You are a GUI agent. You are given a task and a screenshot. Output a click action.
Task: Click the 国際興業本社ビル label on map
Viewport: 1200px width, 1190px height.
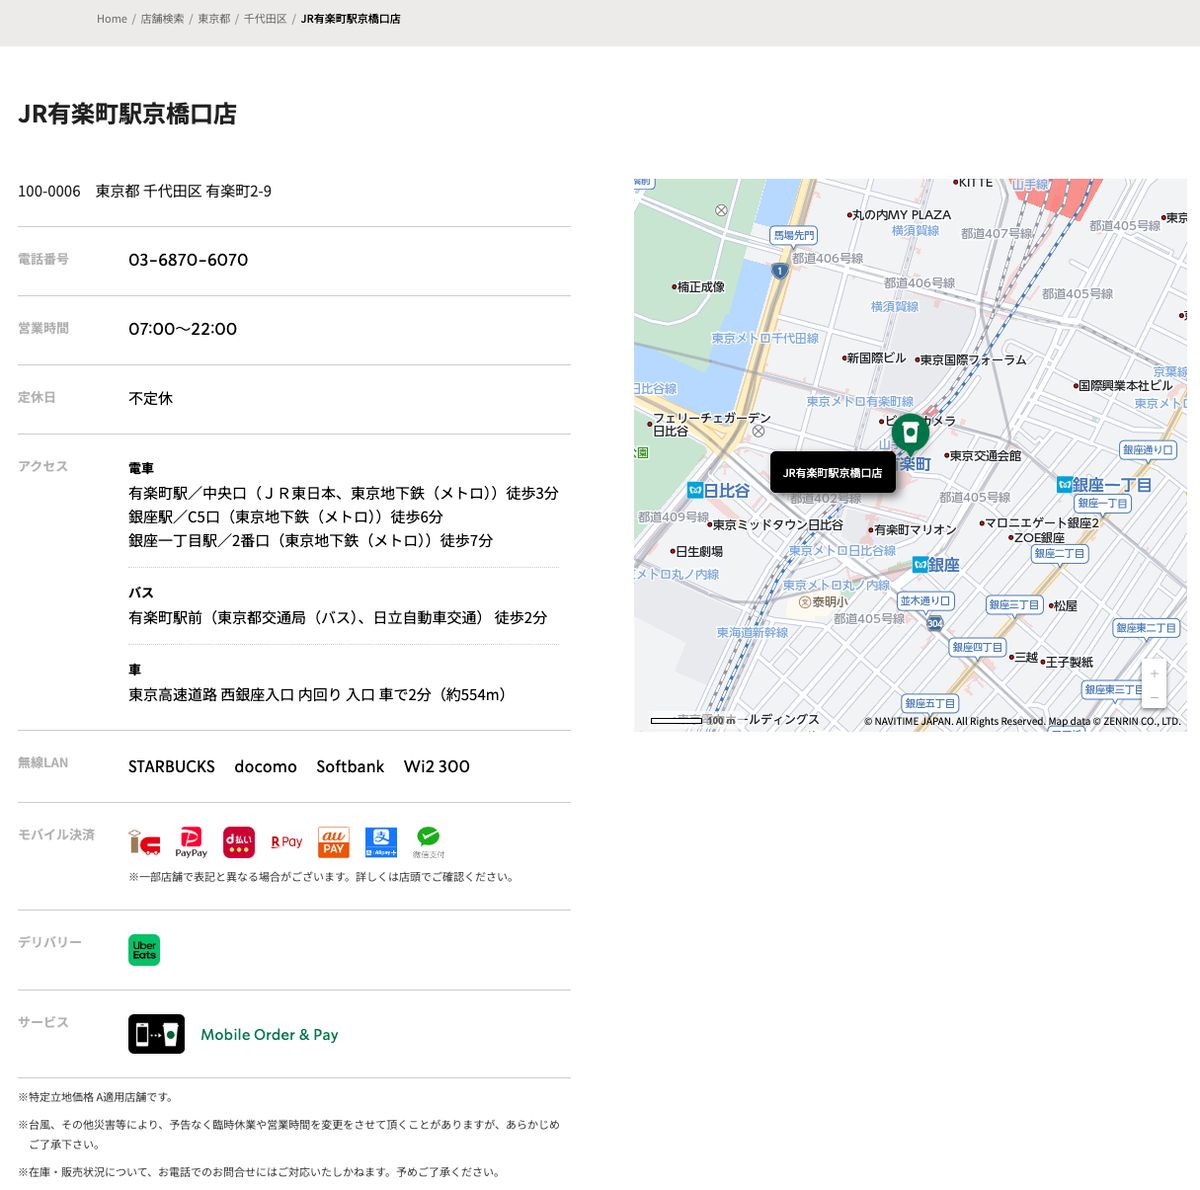(x=1123, y=385)
